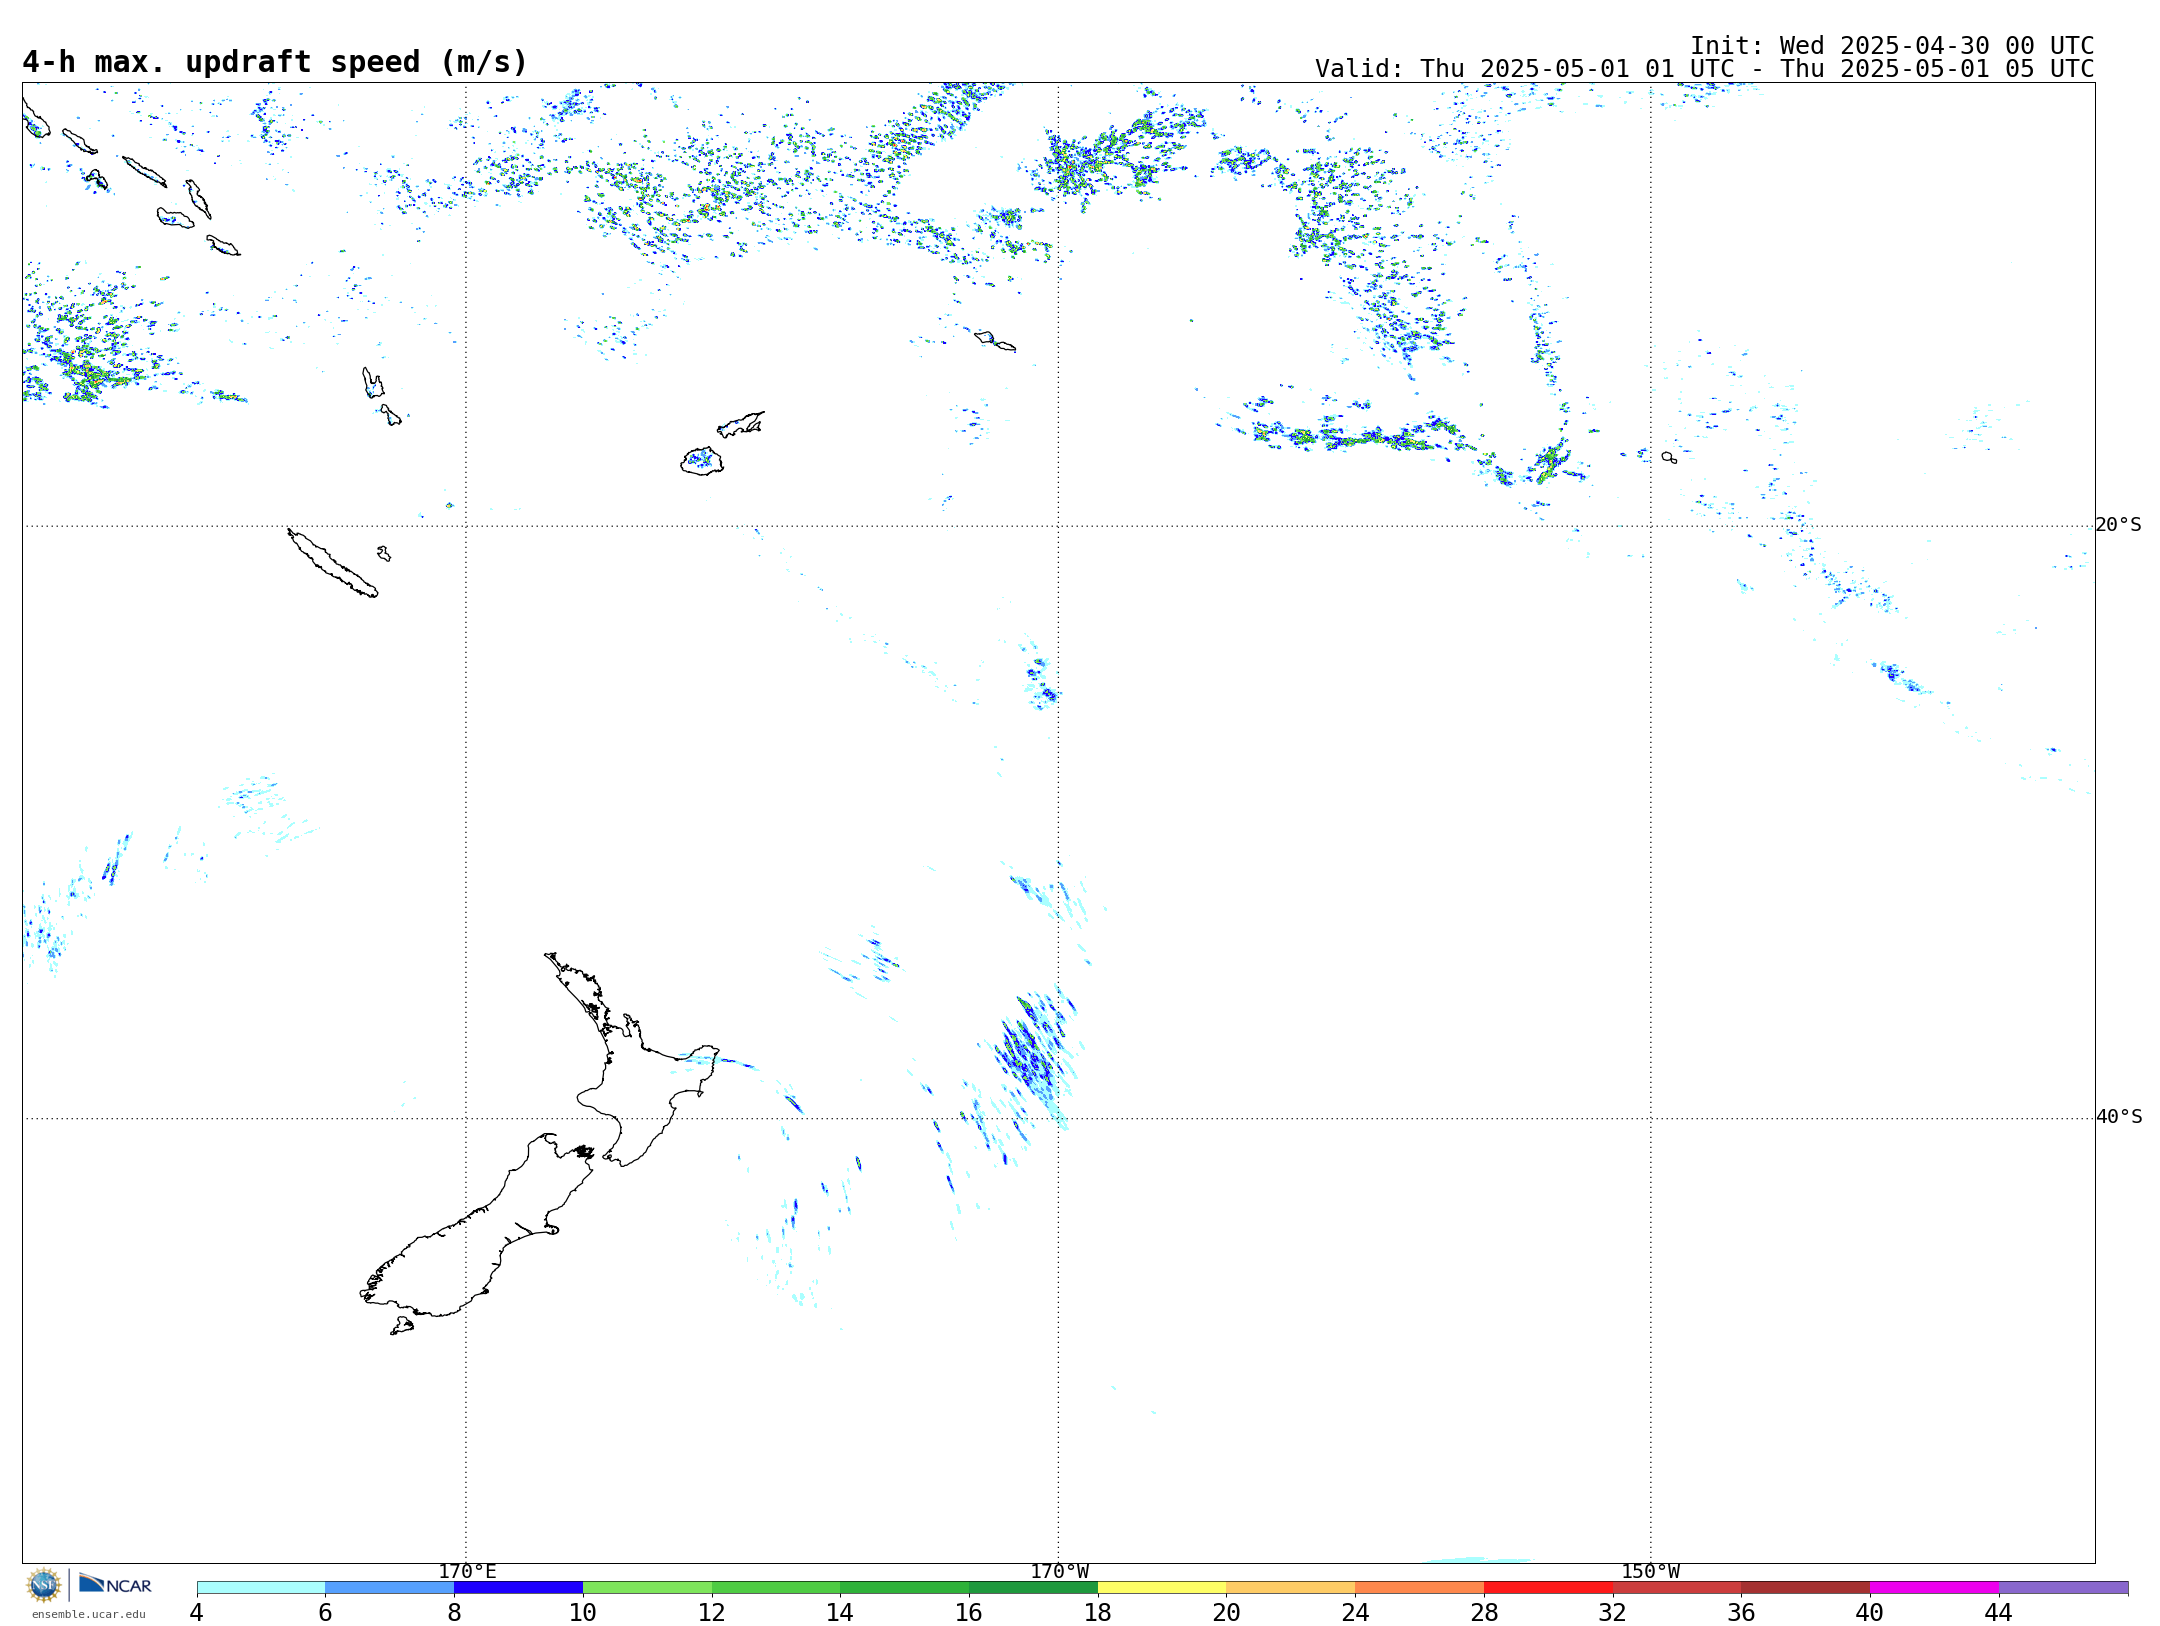Viewport: 2160px width, 1626px height.
Task: Pick the light orange 20–24 colorbar segment
Action: point(1291,1588)
